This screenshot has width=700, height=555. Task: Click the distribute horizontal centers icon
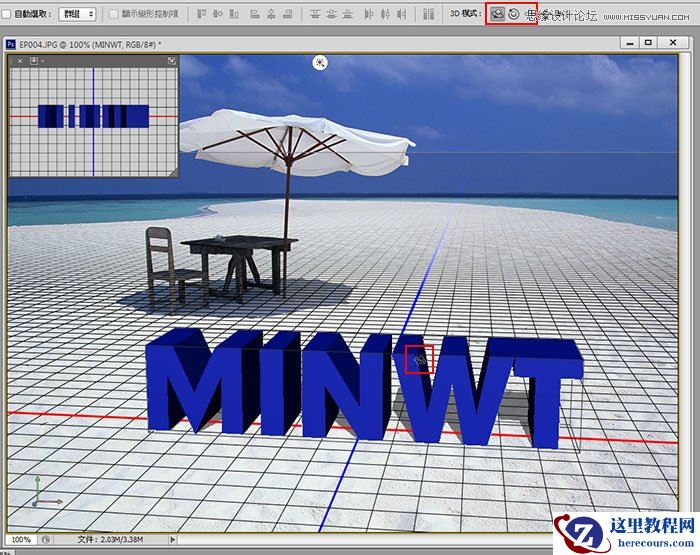385,14
